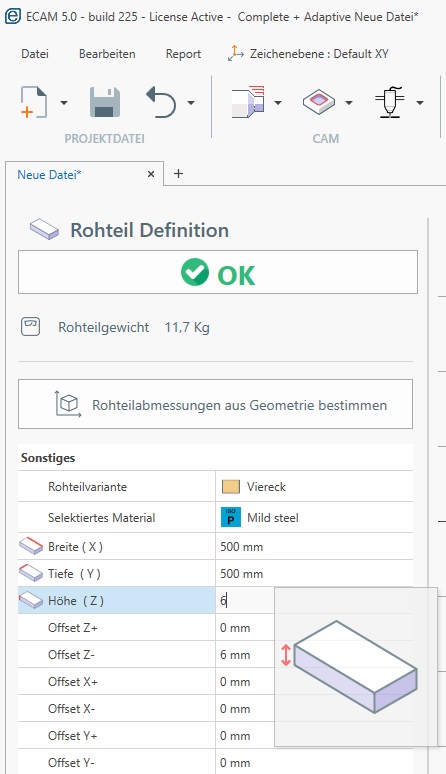Open the Datei menu

coord(35,54)
